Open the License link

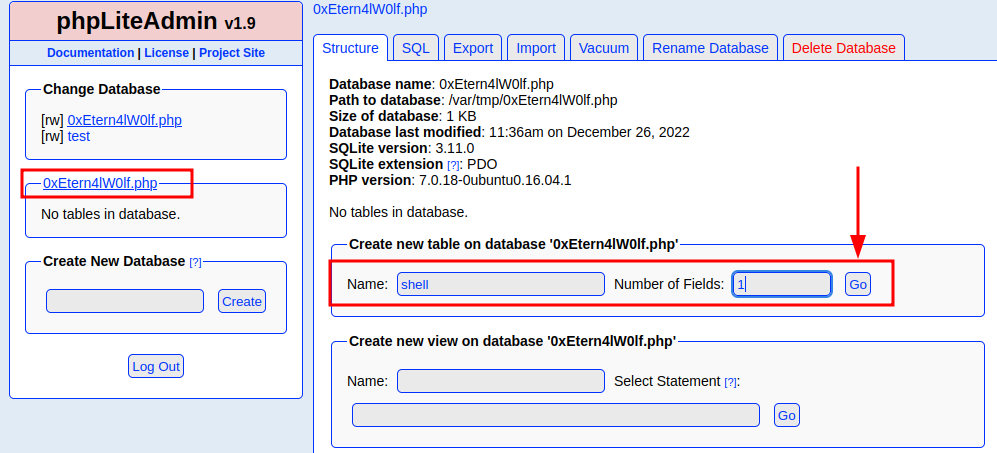click(167, 53)
